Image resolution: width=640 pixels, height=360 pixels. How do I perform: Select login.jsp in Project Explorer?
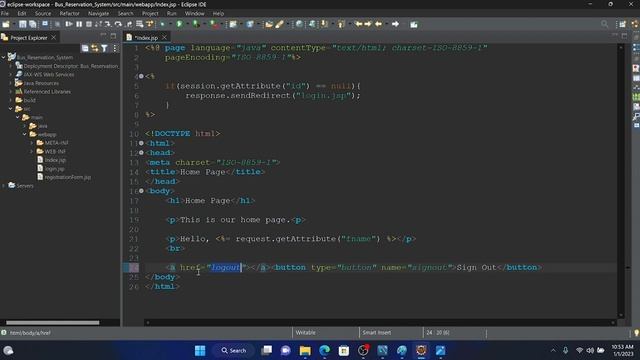point(54,169)
